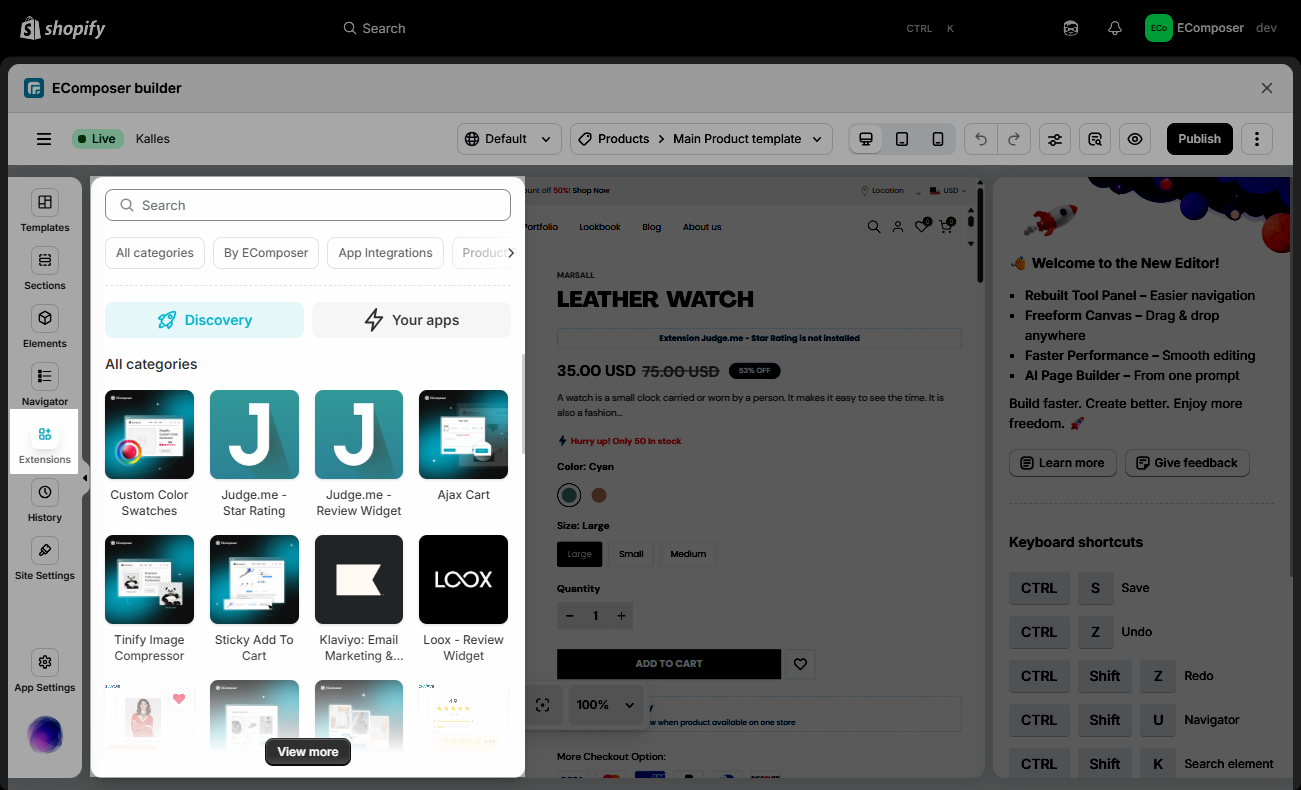Switch to mobile device view
Screen dimensions: 1301x790
[938, 139]
